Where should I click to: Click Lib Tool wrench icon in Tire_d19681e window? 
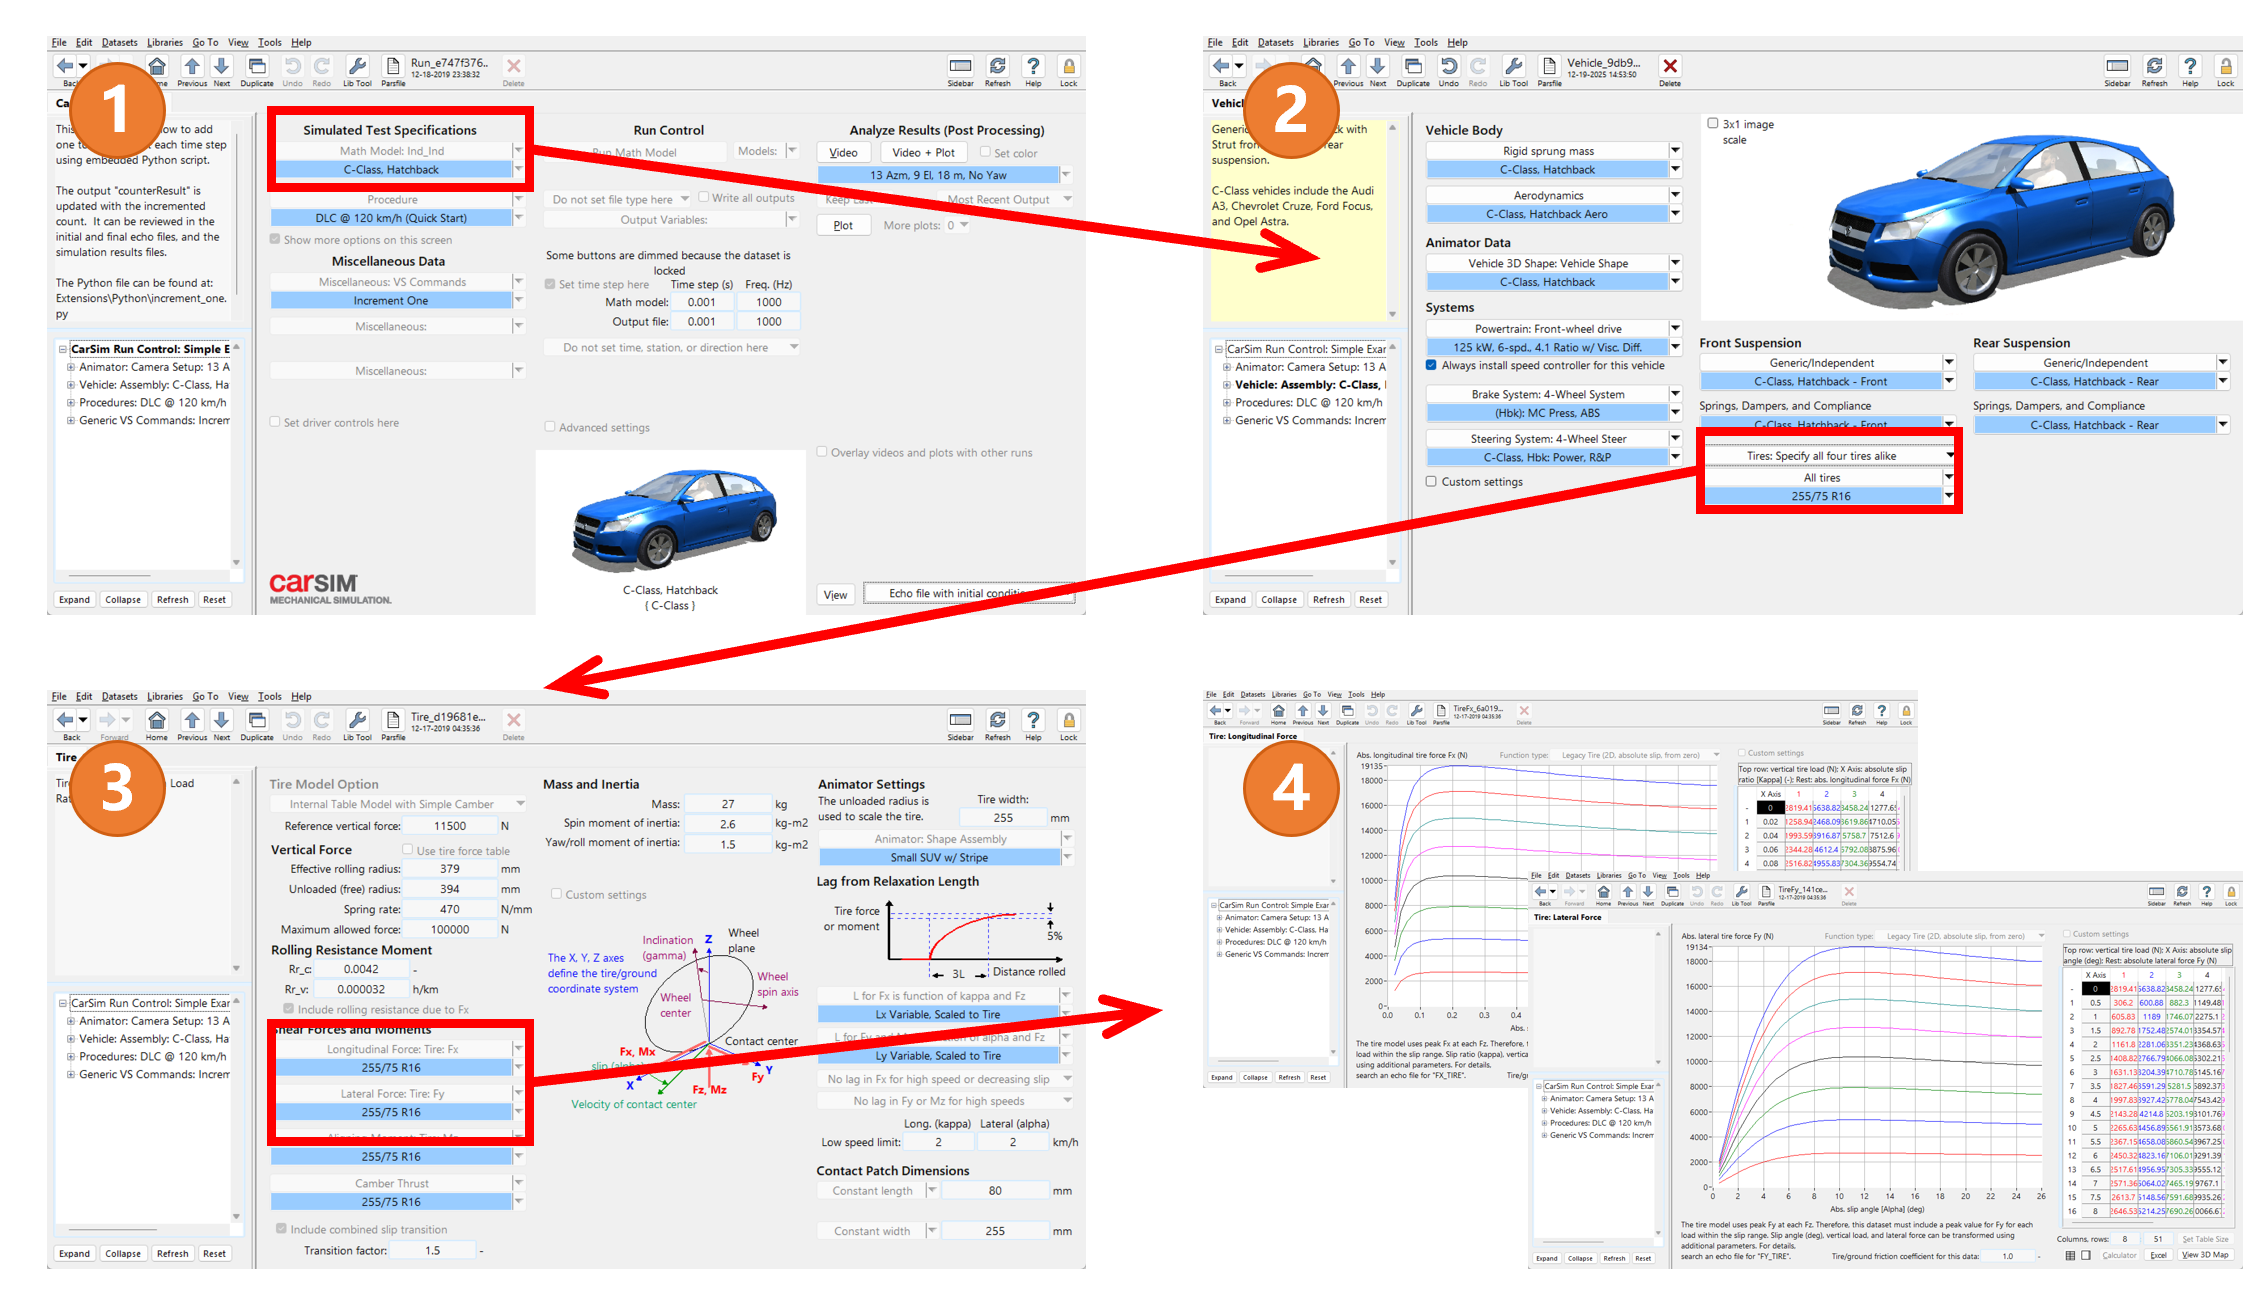pos(357,721)
